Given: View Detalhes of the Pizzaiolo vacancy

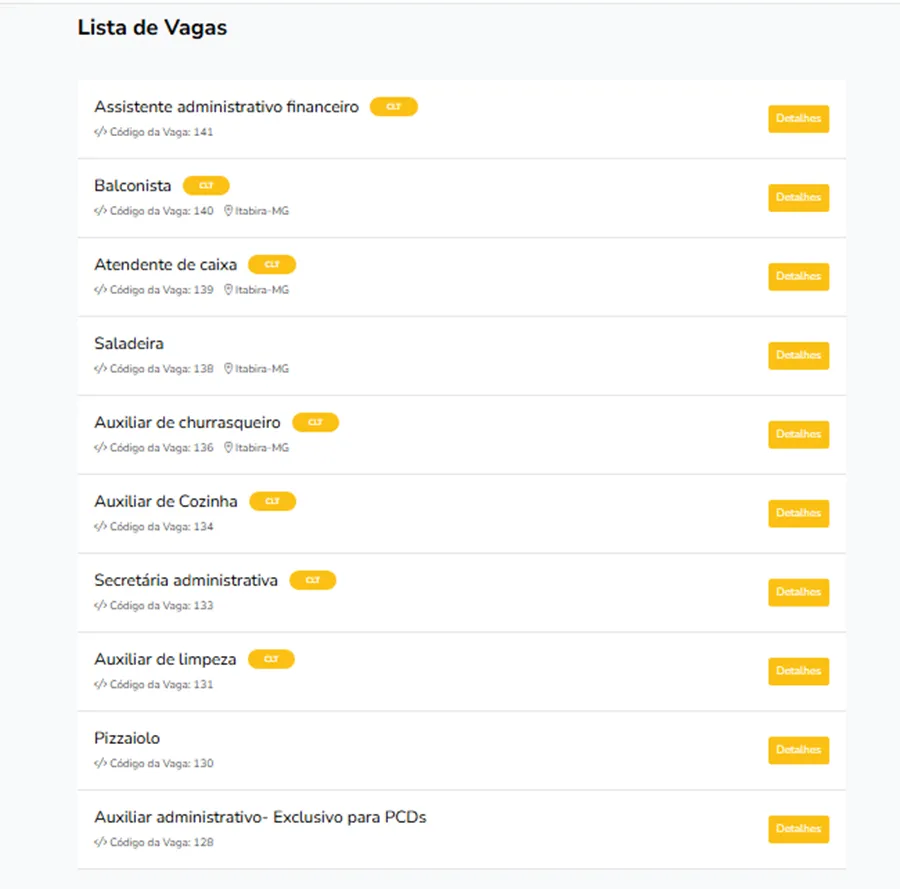Looking at the screenshot, I should click(798, 750).
